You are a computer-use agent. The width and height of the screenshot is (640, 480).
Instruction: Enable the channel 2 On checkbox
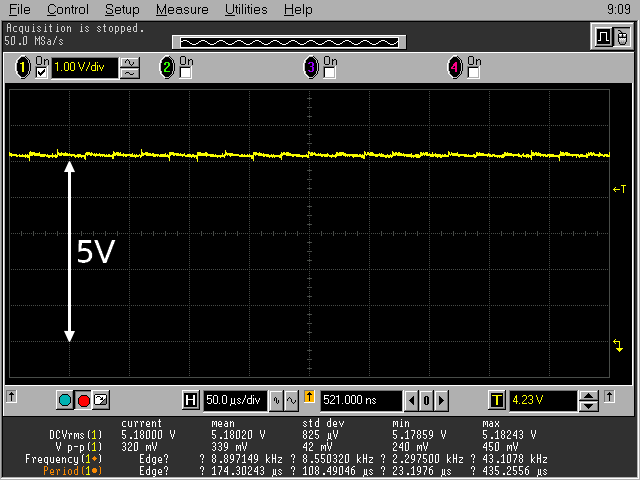pos(185,73)
